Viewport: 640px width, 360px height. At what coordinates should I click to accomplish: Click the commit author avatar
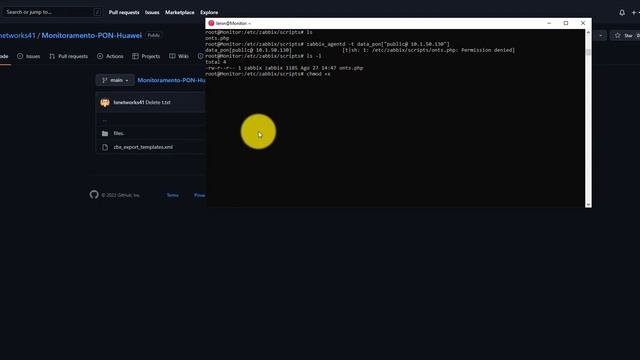click(x=105, y=102)
